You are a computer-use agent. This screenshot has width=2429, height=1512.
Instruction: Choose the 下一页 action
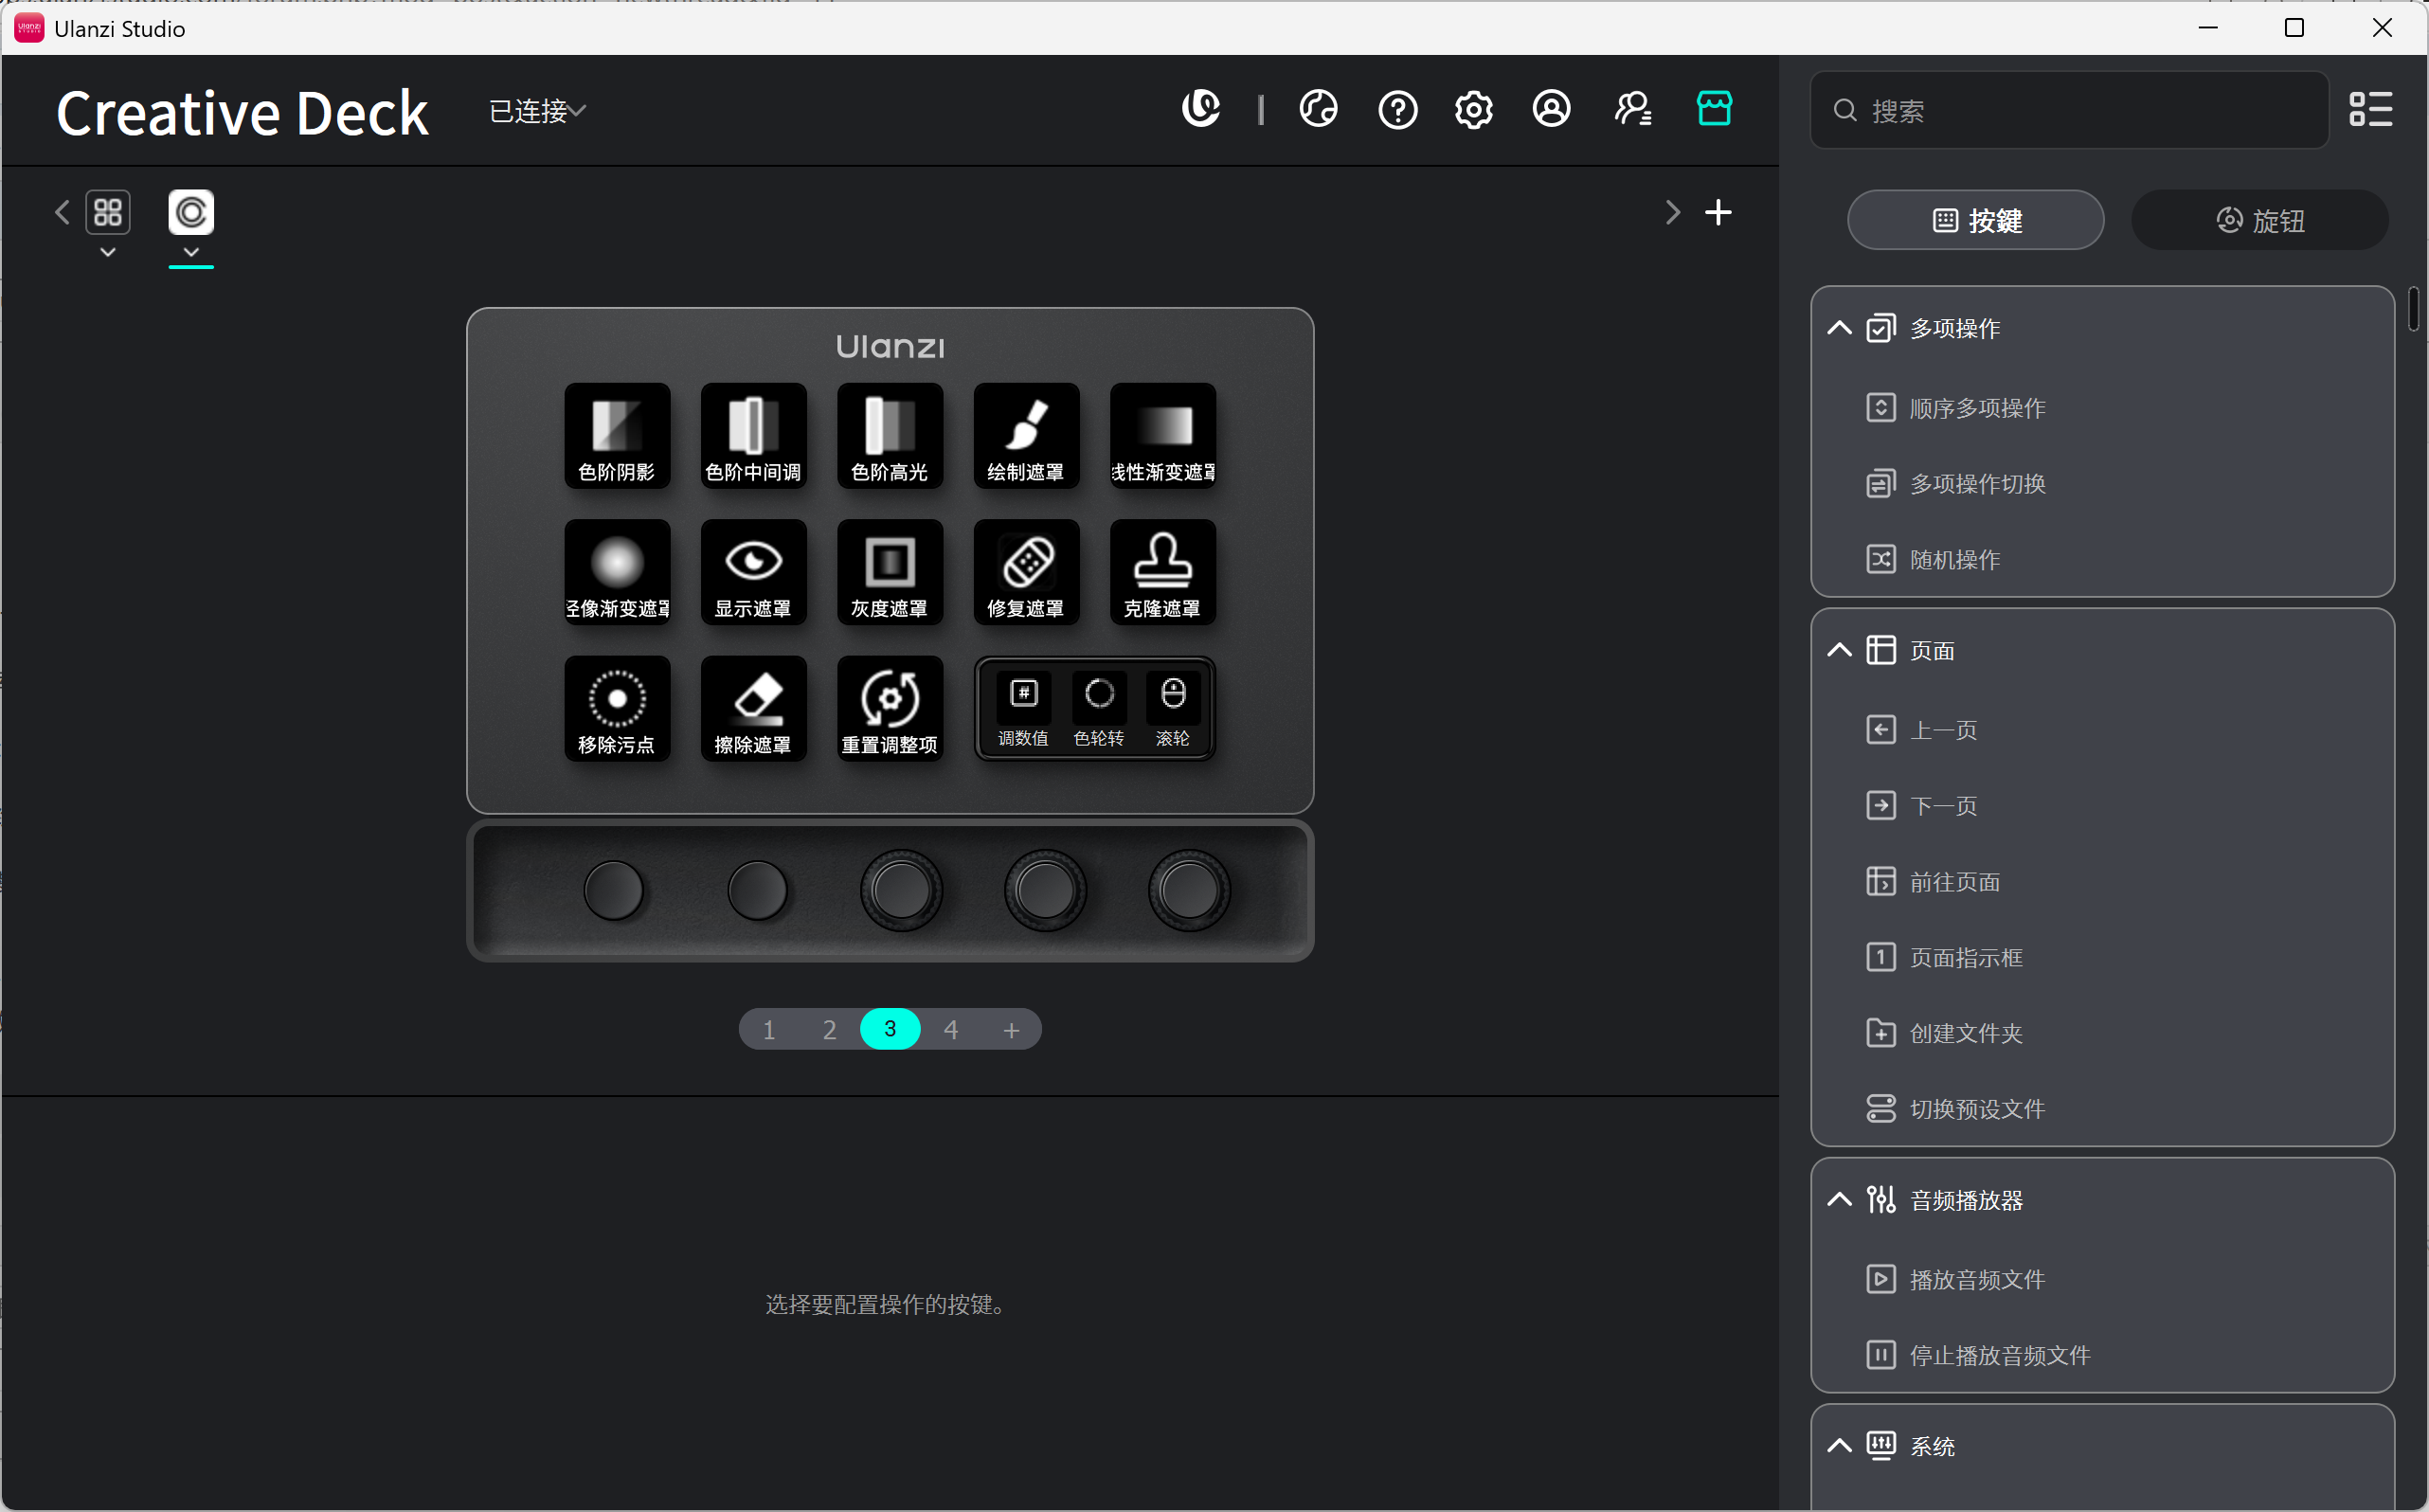1921,805
